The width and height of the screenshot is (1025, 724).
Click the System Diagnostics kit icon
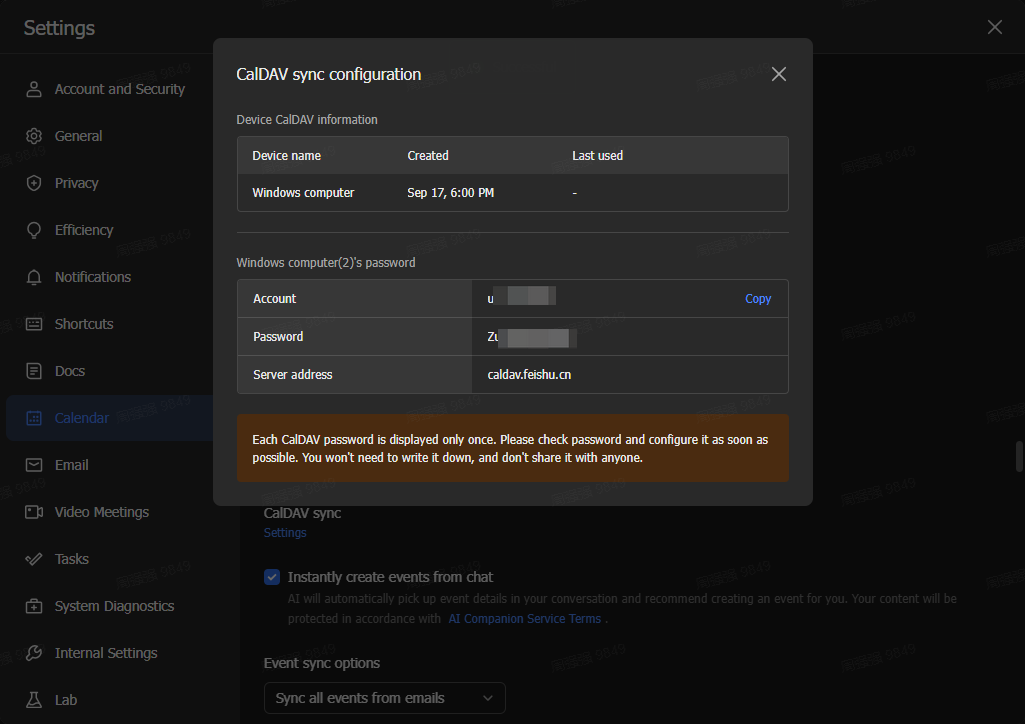pyautogui.click(x=34, y=606)
